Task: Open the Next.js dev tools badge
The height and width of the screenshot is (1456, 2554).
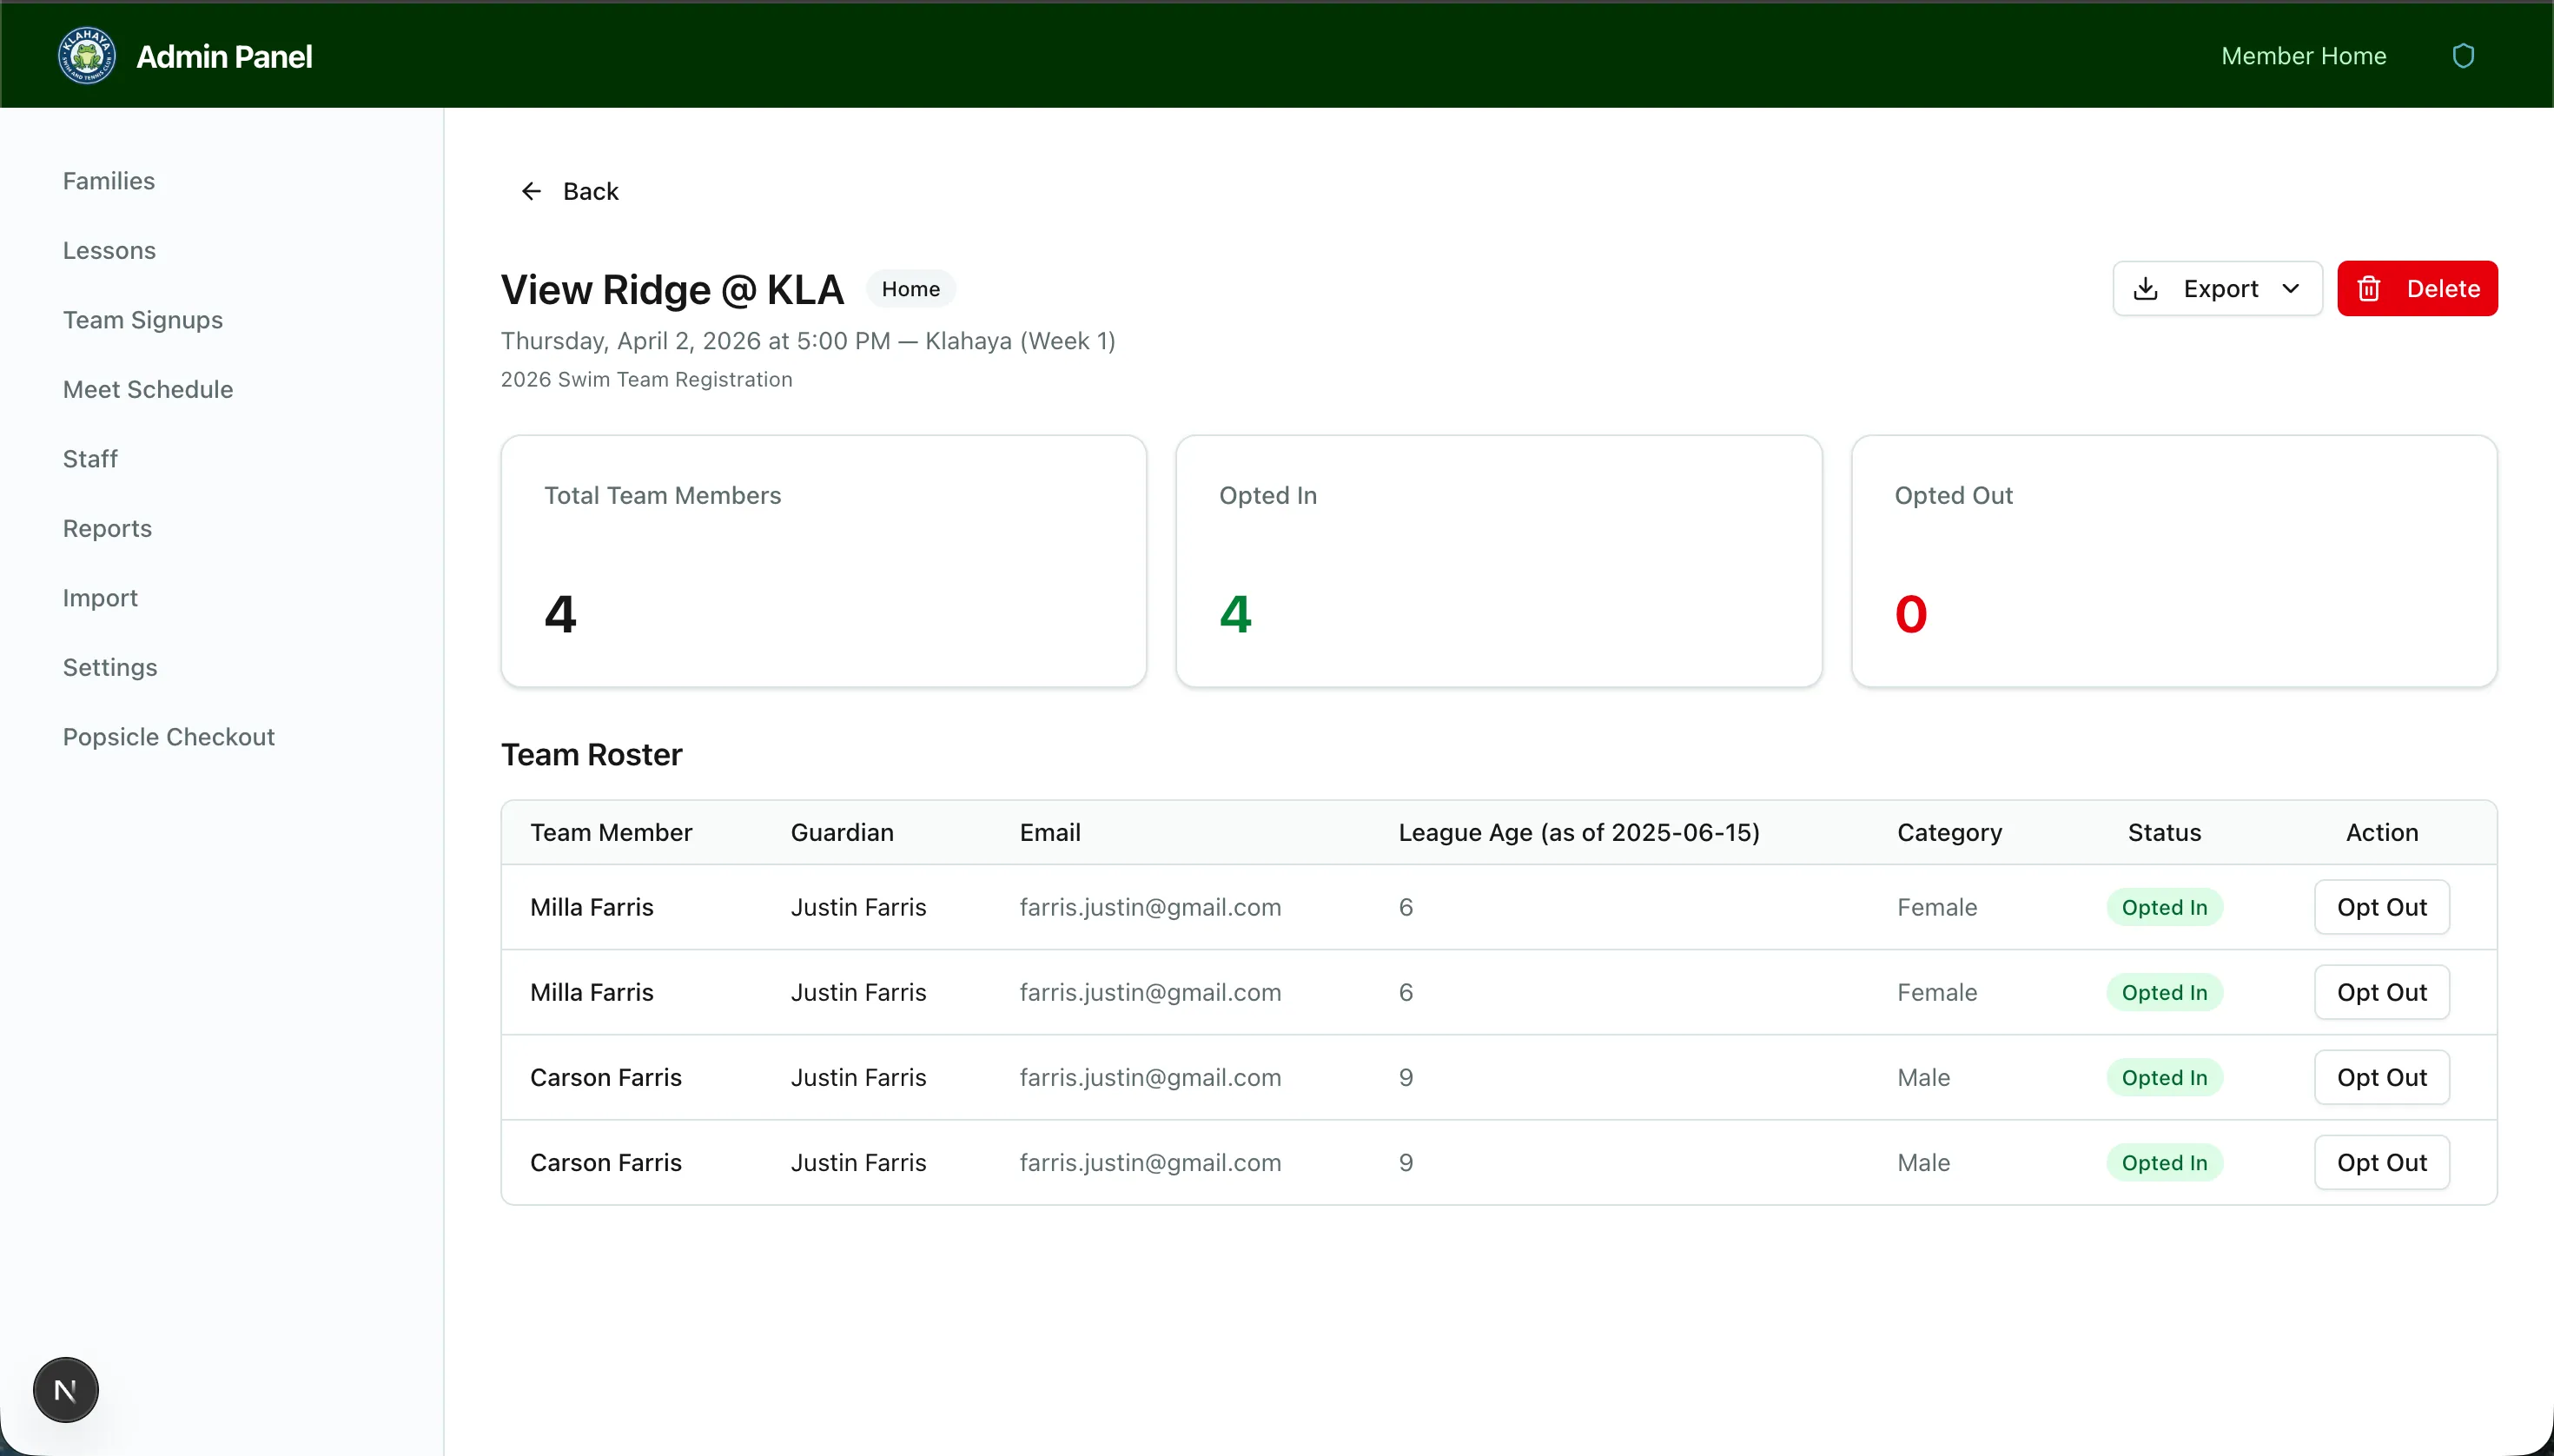Action: click(66, 1389)
